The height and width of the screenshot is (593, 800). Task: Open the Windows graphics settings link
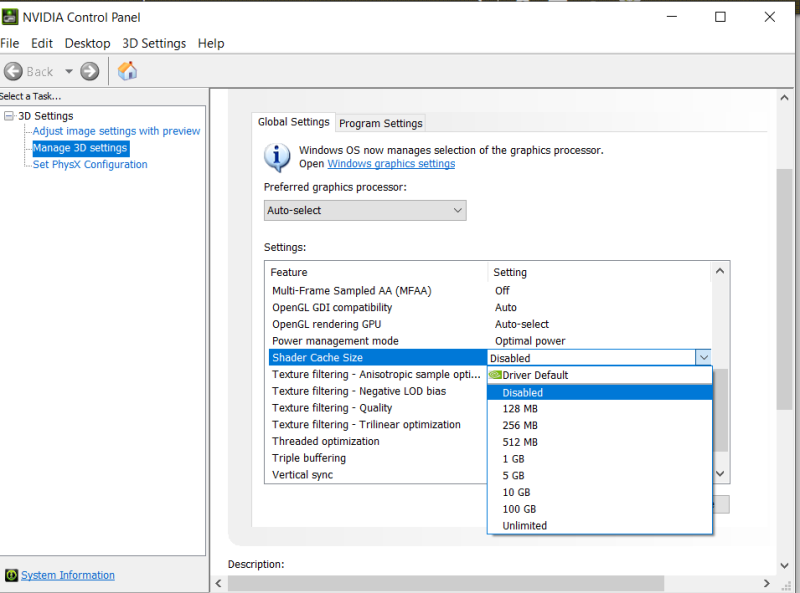[x=391, y=164]
